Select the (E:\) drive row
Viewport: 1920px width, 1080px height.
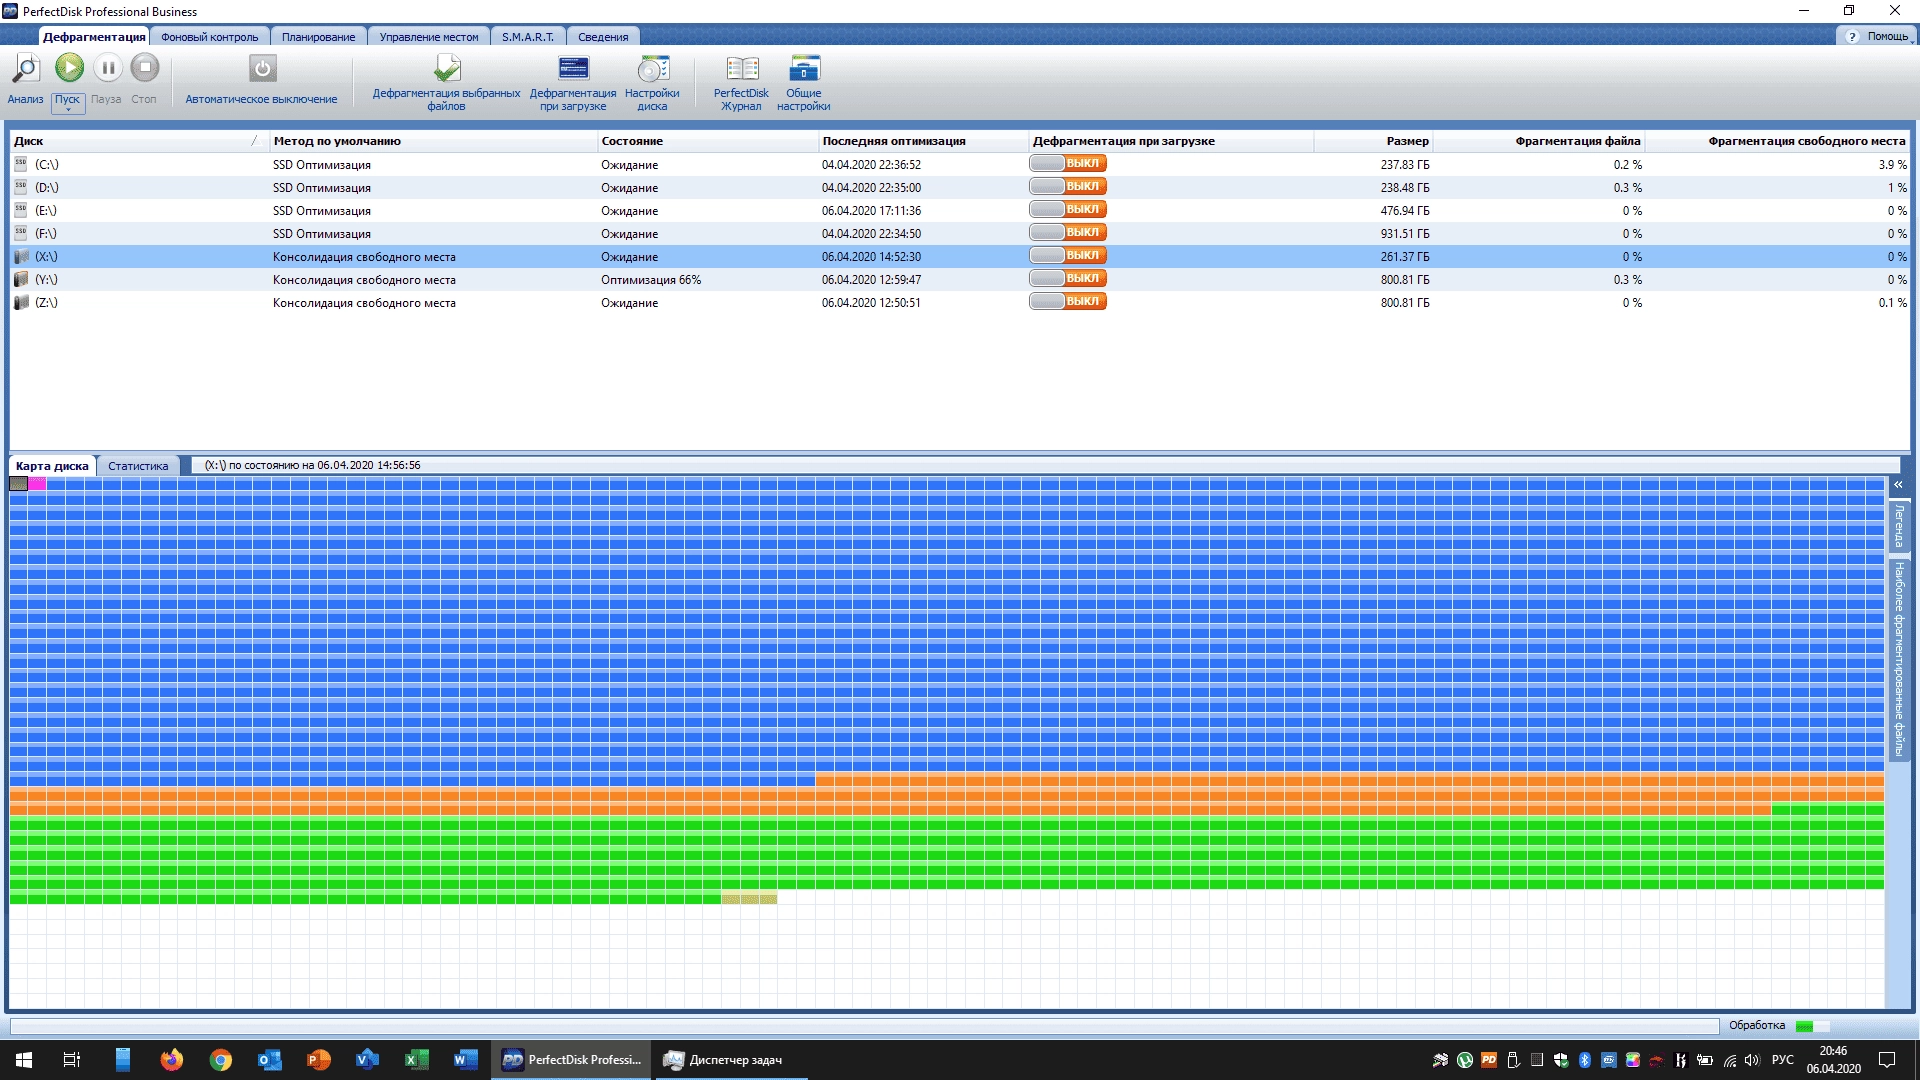pyautogui.click(x=960, y=210)
